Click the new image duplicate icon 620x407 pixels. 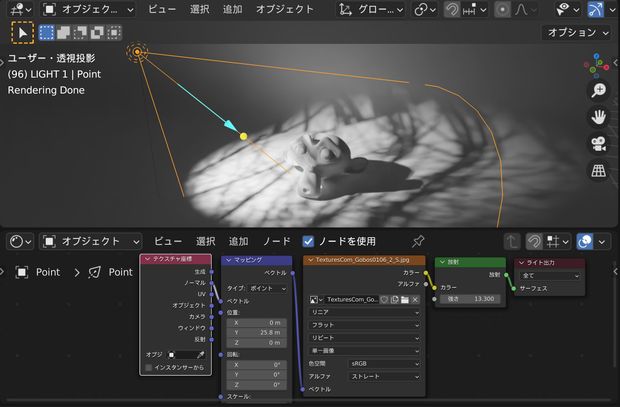tap(394, 300)
